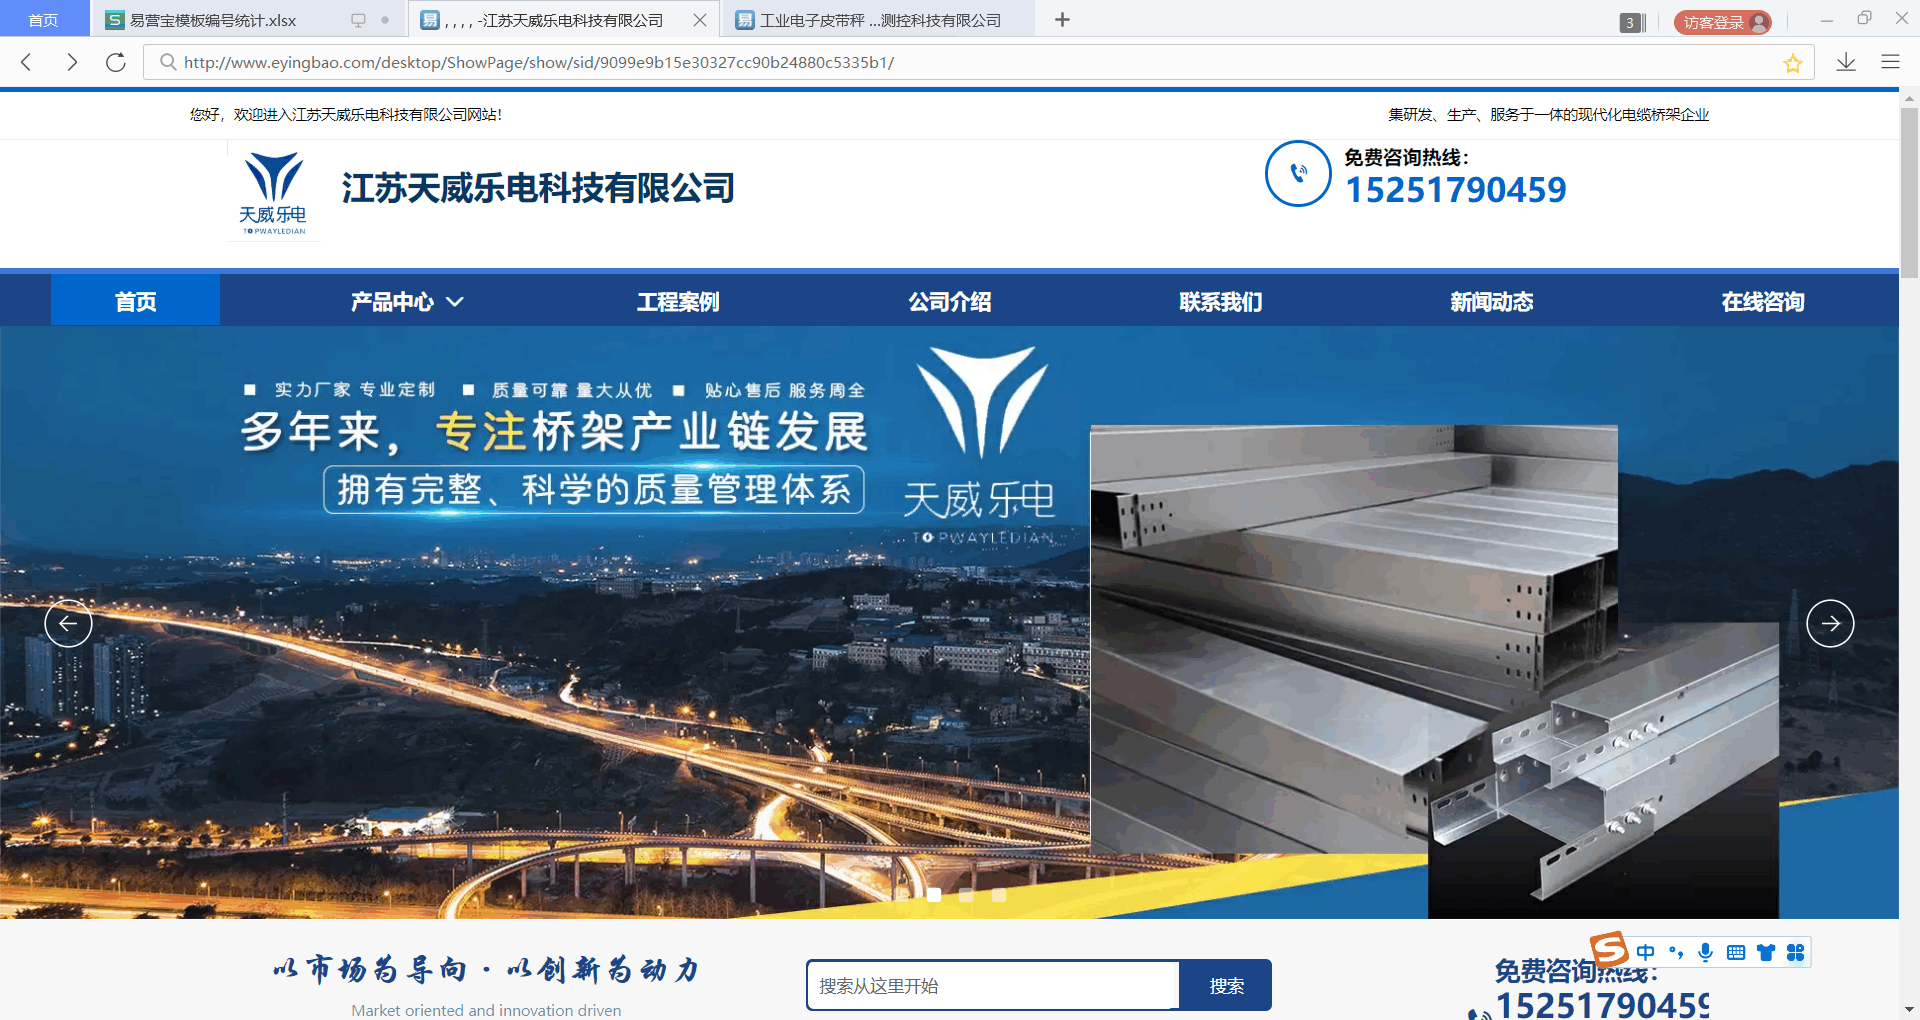1920x1020 pixels.
Task: Select the second (active) banner slide indicator
Action: coord(934,894)
